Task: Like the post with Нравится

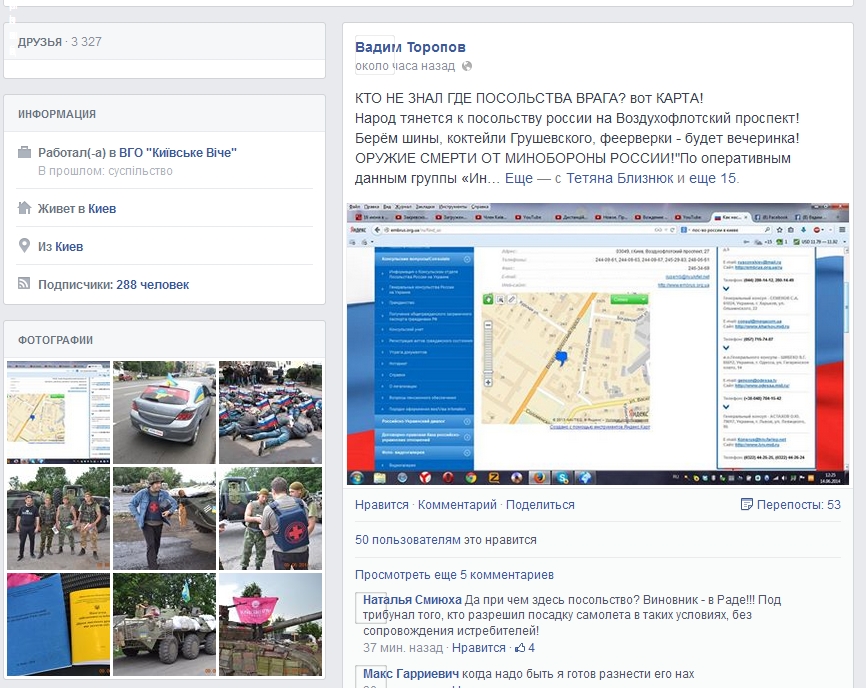Action: (382, 505)
